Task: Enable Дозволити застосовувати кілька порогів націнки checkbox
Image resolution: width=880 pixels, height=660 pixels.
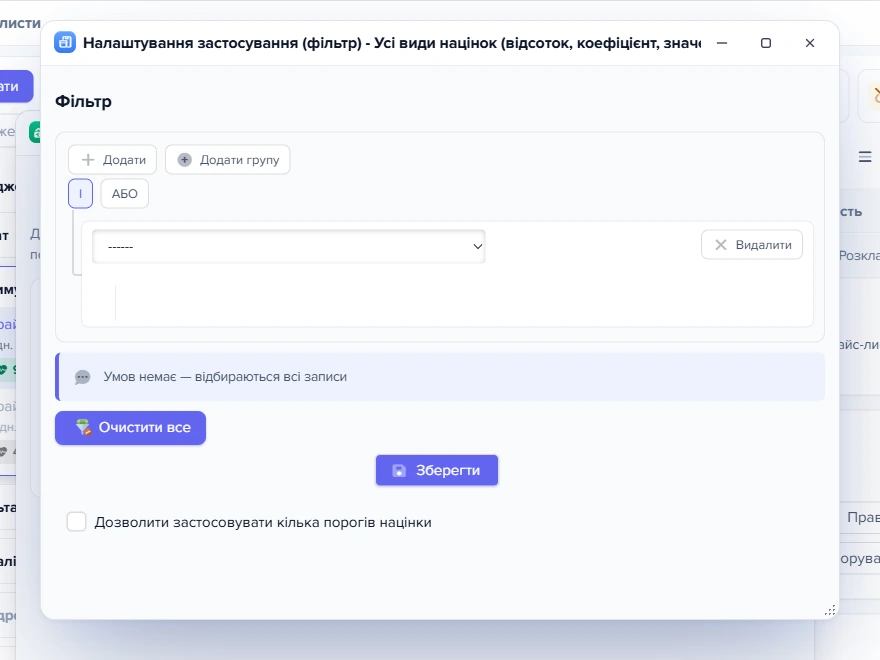Action: 76,521
